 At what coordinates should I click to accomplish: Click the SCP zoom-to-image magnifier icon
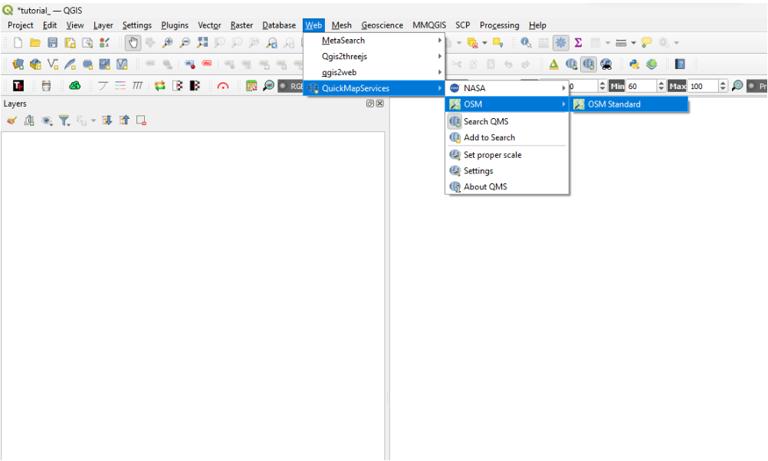pos(268,86)
